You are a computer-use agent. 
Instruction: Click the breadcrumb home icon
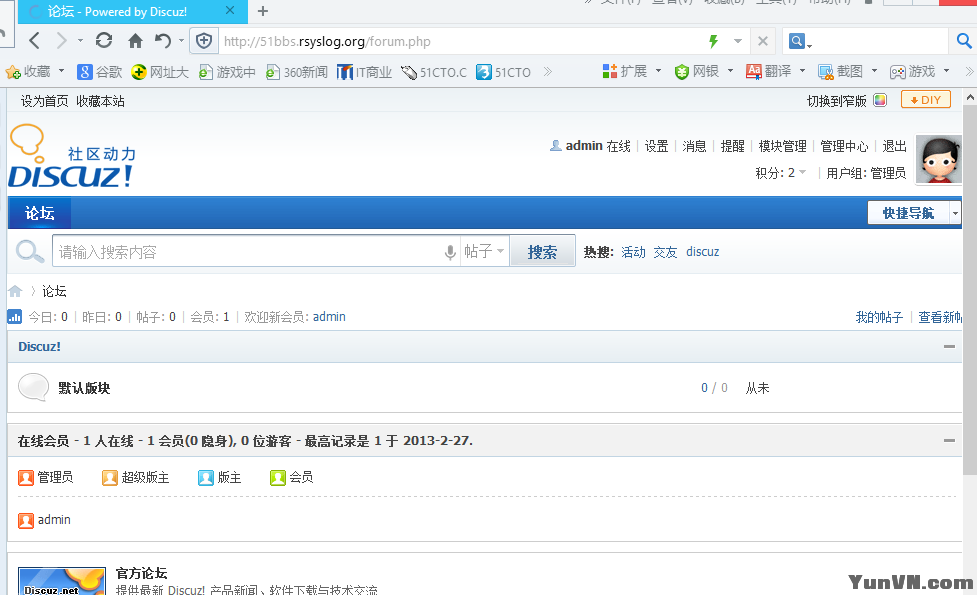point(16,290)
